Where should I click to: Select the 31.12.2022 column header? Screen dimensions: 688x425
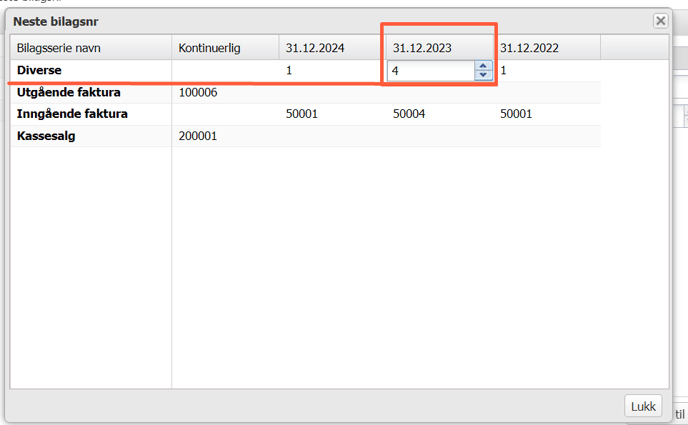[x=529, y=48]
